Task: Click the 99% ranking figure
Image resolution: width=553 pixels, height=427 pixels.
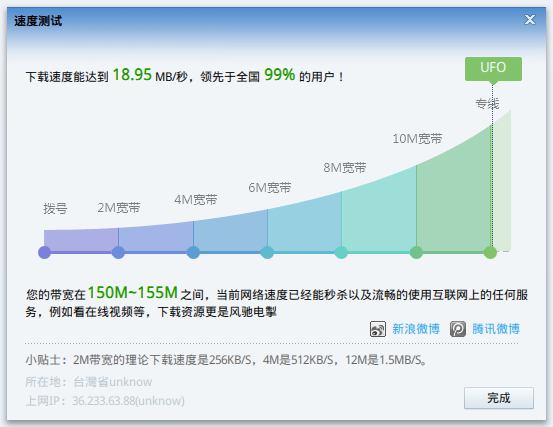Action: (x=279, y=75)
